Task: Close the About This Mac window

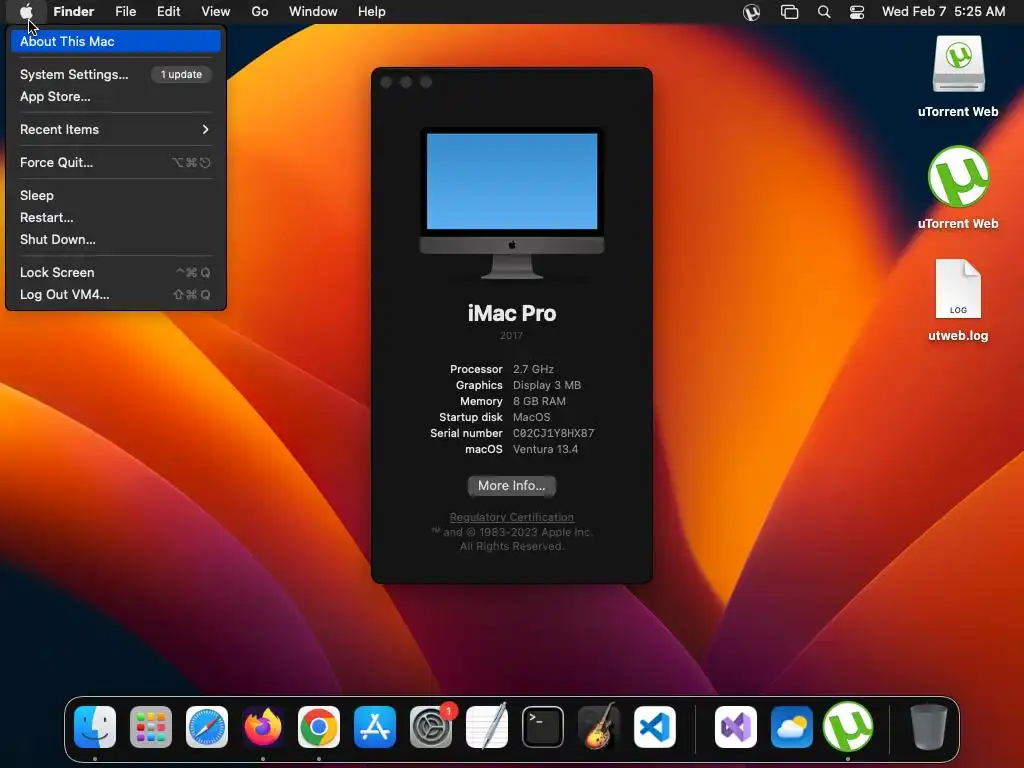Action: point(386,82)
